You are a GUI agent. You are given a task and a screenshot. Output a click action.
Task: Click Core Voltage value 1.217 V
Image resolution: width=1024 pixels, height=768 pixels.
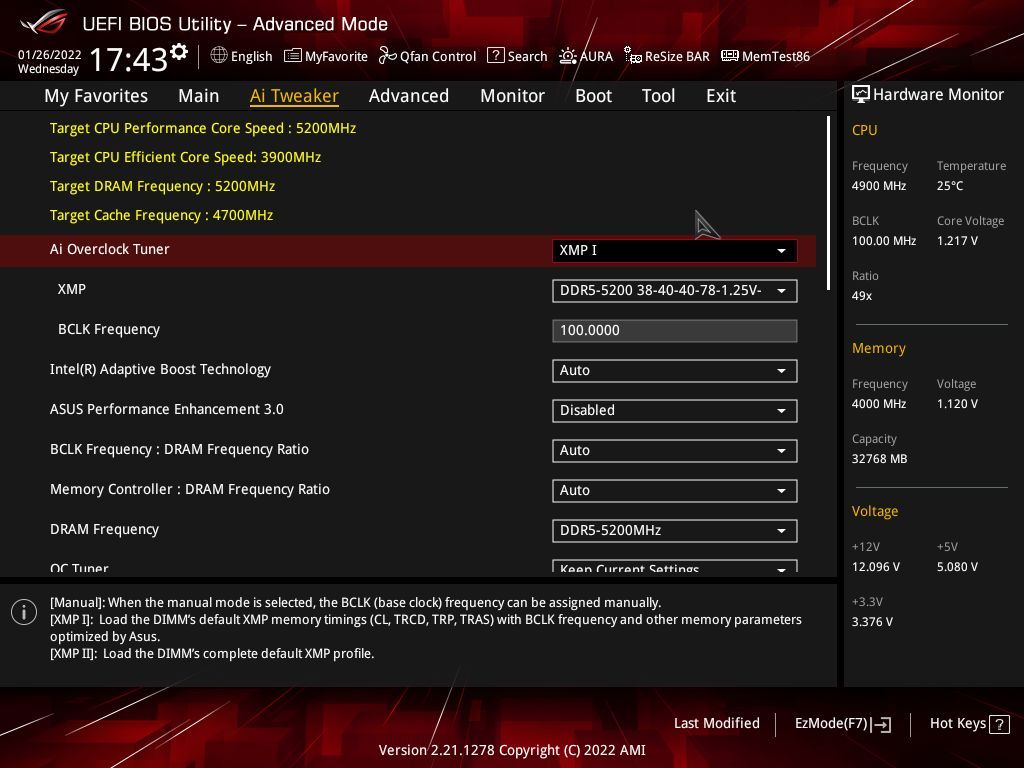point(957,240)
